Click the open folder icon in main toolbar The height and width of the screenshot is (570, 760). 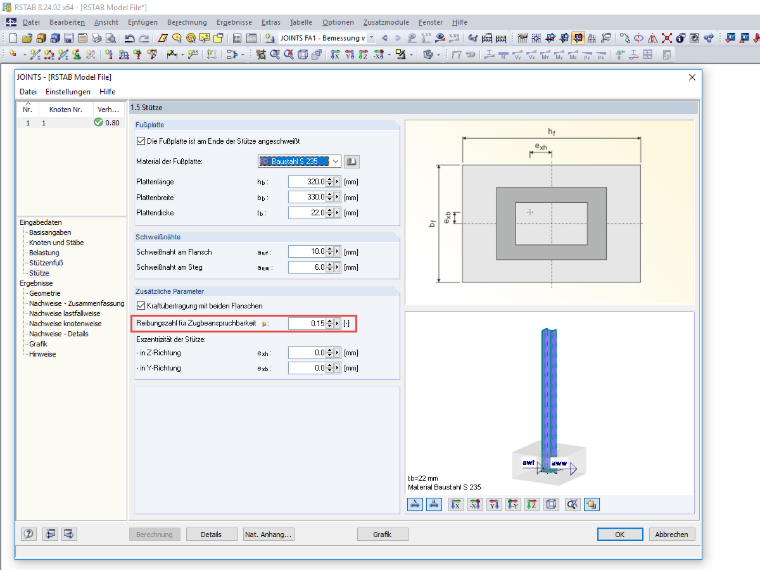click(27, 38)
